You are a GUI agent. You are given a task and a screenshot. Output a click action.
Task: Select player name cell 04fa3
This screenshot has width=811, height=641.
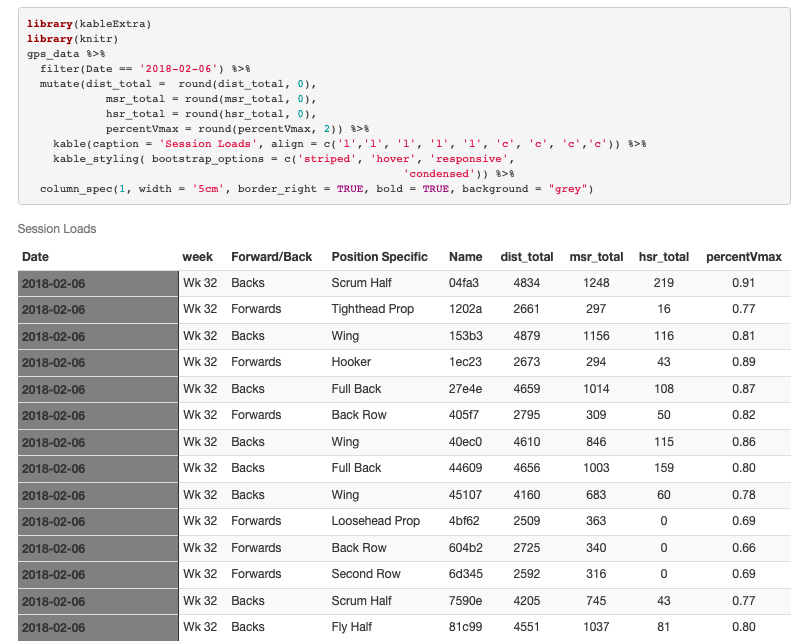pos(466,283)
